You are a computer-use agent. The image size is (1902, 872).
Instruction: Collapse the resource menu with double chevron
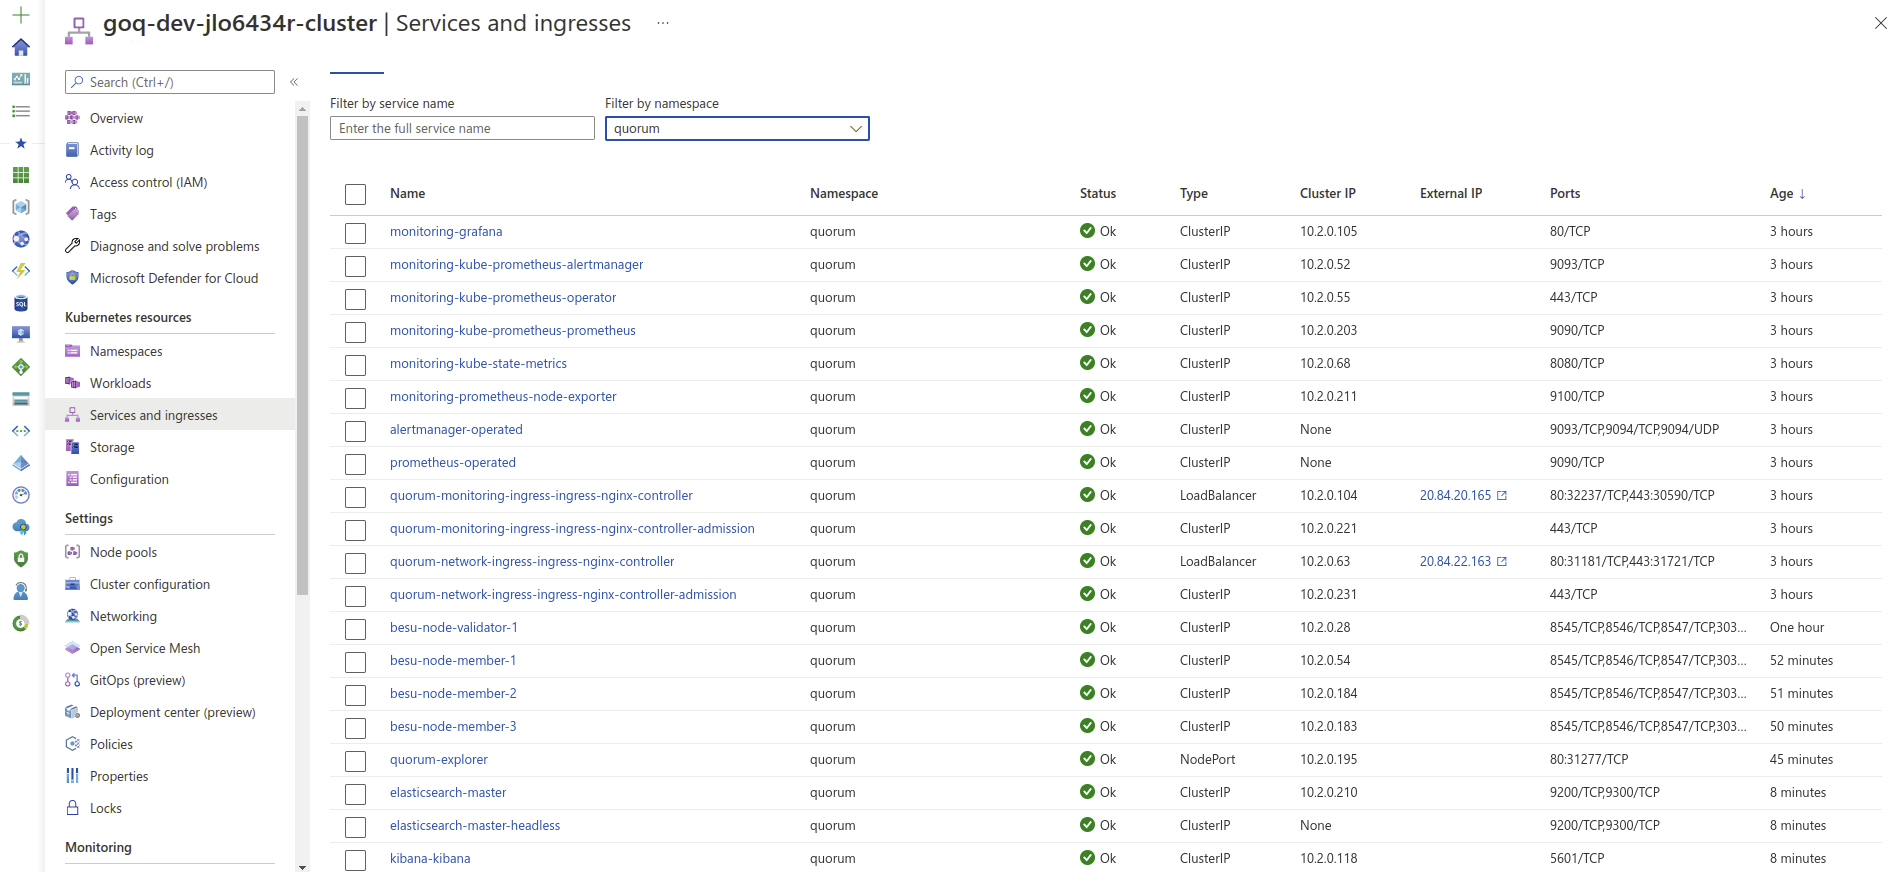coord(294,82)
